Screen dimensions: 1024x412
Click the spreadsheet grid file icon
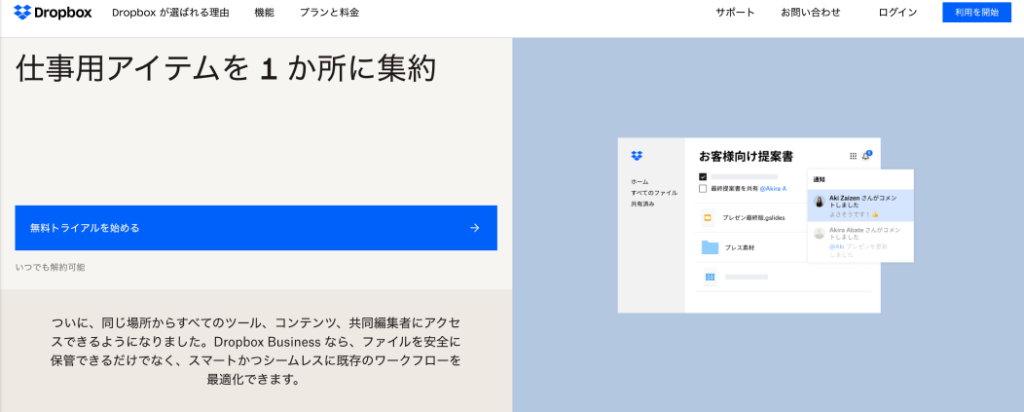[x=710, y=277]
